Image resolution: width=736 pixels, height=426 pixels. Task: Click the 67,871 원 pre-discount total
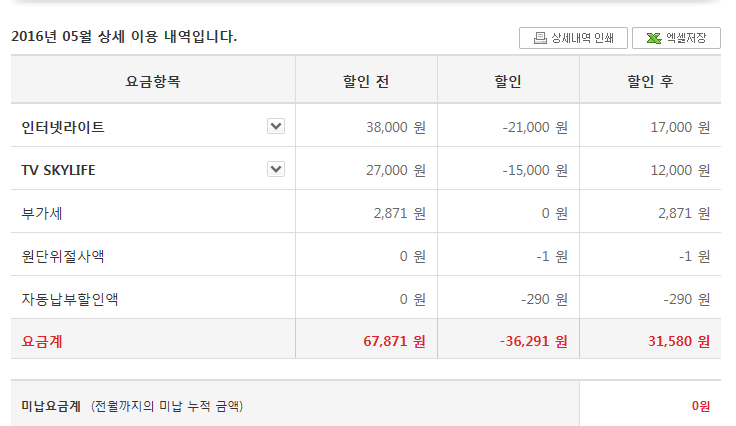pyautogui.click(x=394, y=341)
